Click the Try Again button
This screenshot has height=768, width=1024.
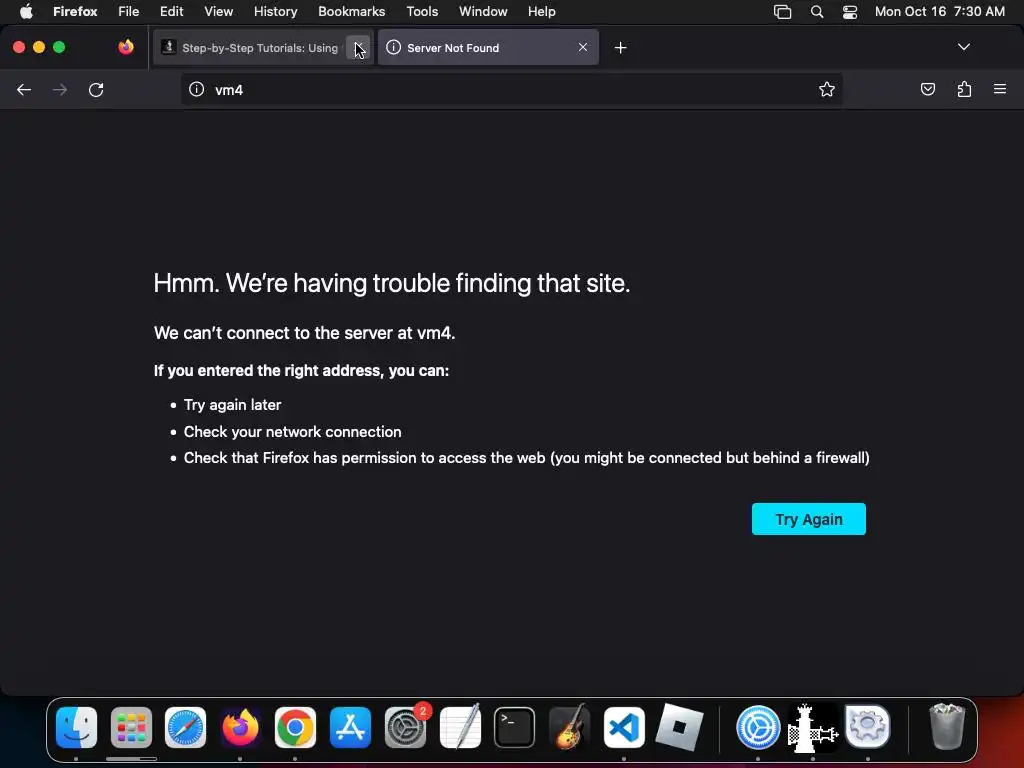pyautogui.click(x=808, y=519)
